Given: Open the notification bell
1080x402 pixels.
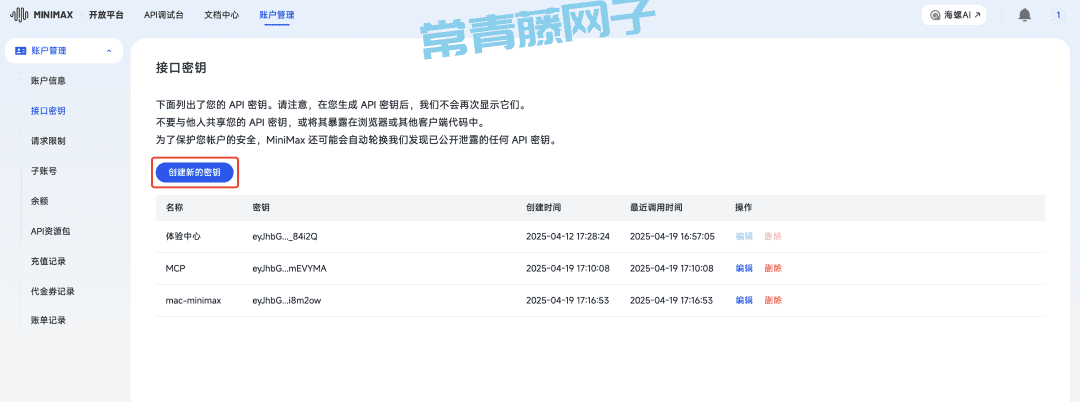Looking at the screenshot, I should click(x=1024, y=15).
